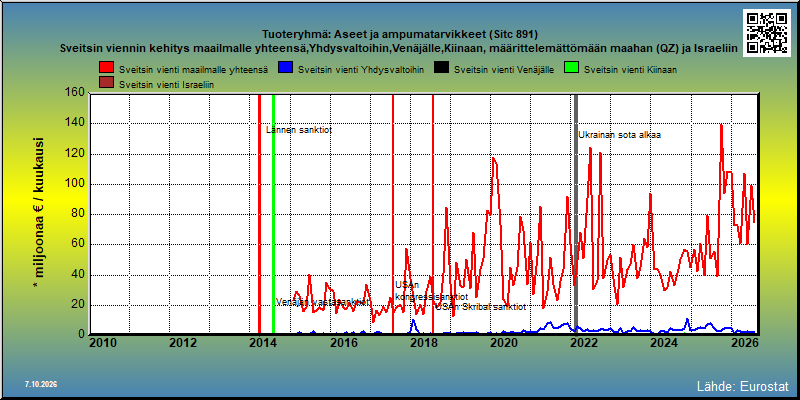Click the y-axis value 120

(74, 154)
